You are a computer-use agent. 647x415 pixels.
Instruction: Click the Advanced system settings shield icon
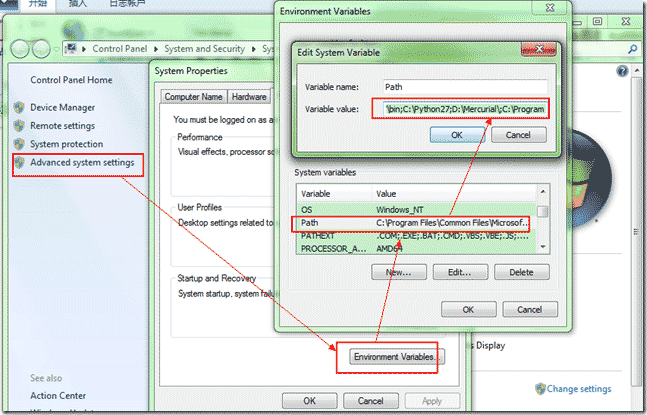(19, 162)
